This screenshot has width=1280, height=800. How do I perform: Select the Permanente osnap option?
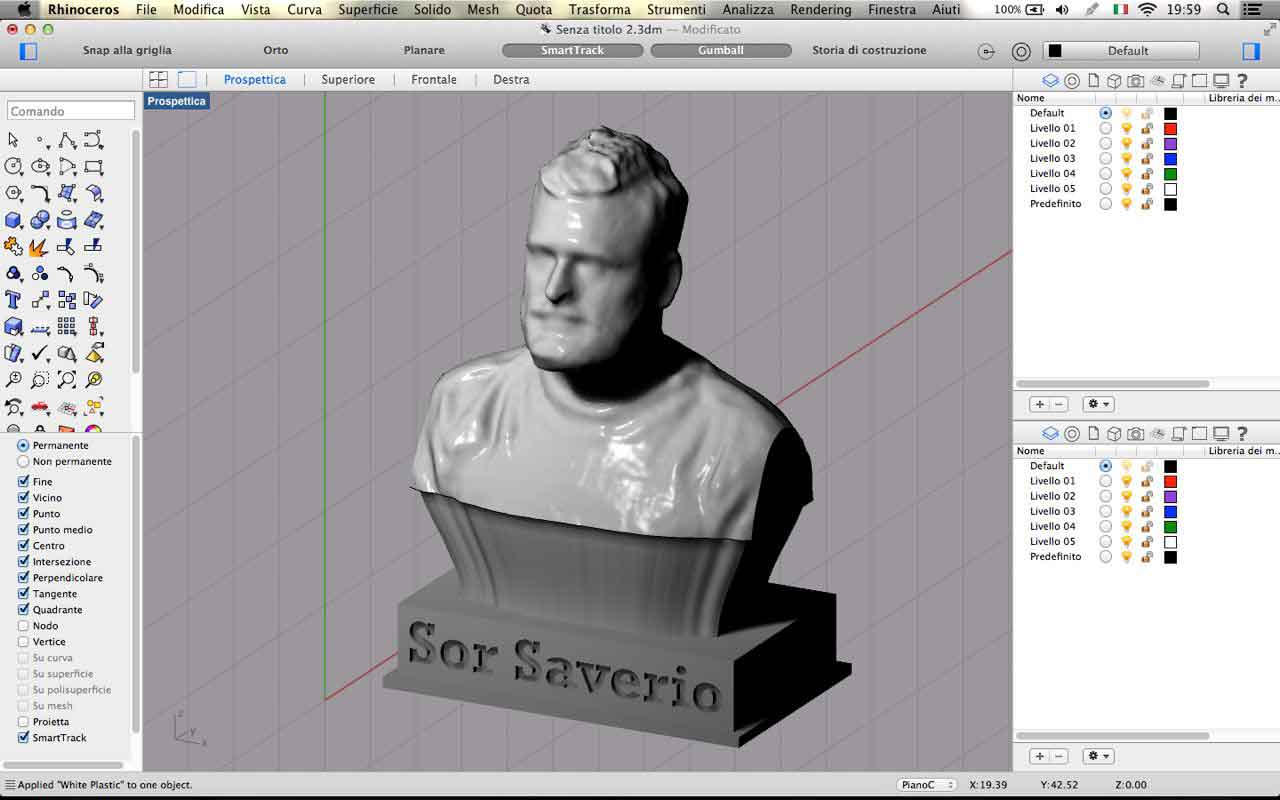(23, 446)
